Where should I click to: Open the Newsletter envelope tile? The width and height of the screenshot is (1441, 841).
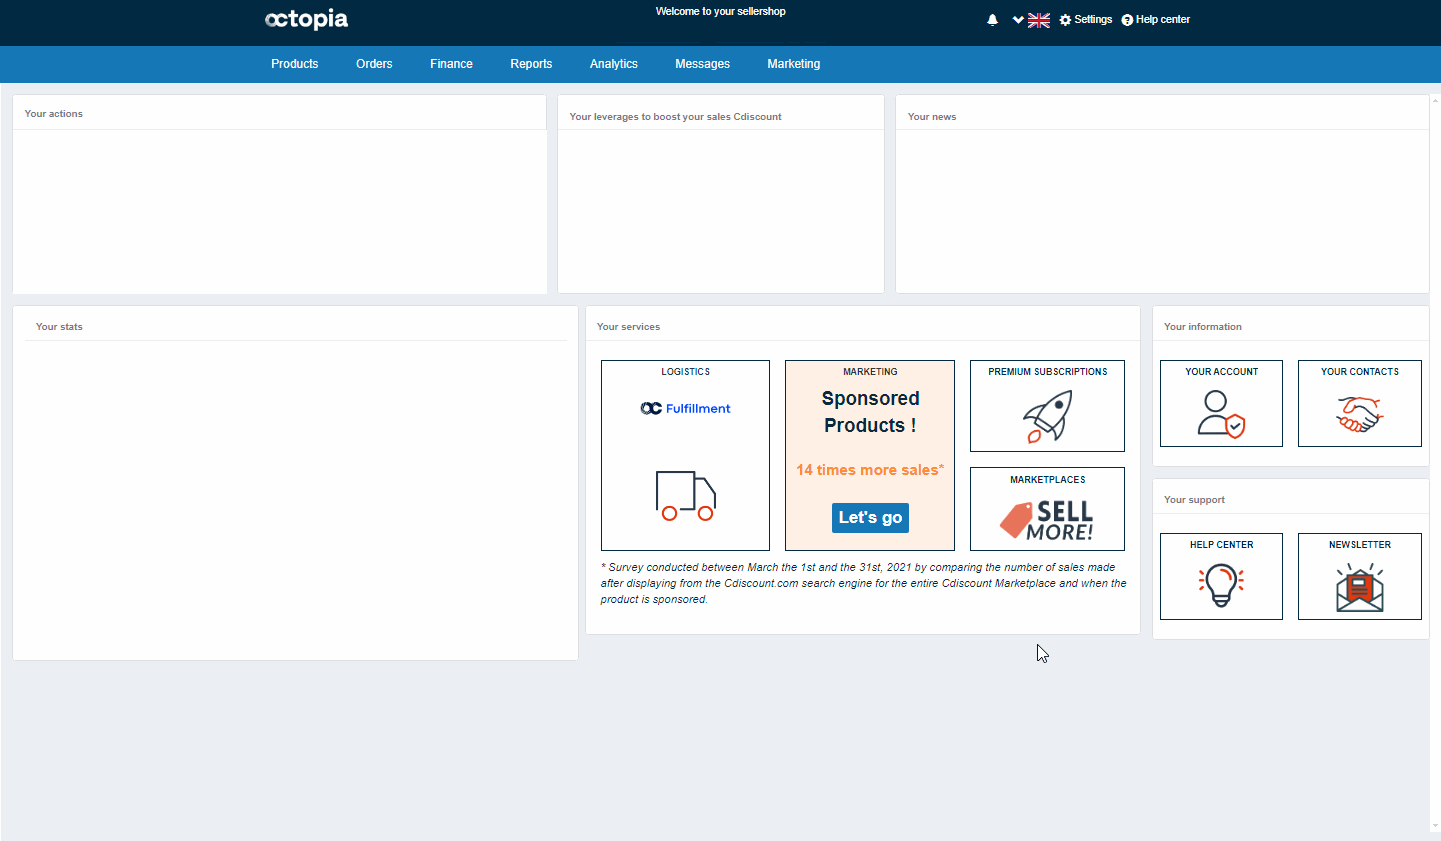click(x=1359, y=577)
